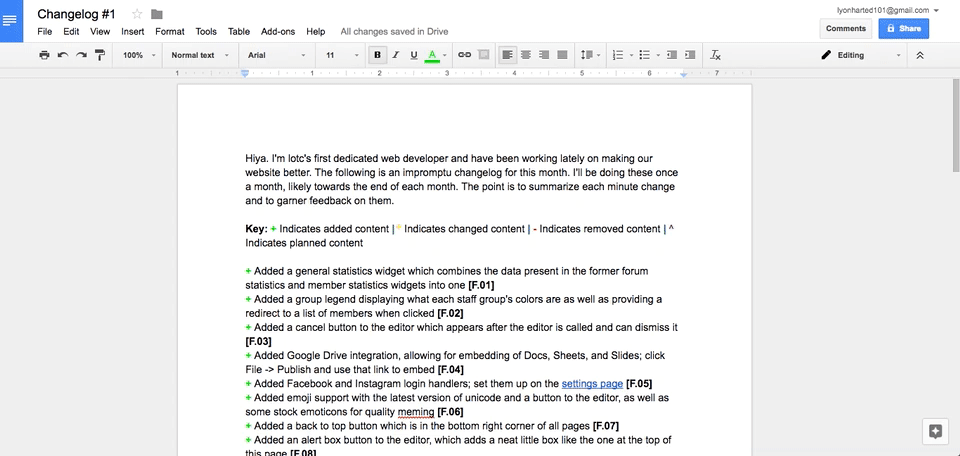This screenshot has height=456, width=960.
Task: Increase the indent
Action: pyautogui.click(x=690, y=55)
